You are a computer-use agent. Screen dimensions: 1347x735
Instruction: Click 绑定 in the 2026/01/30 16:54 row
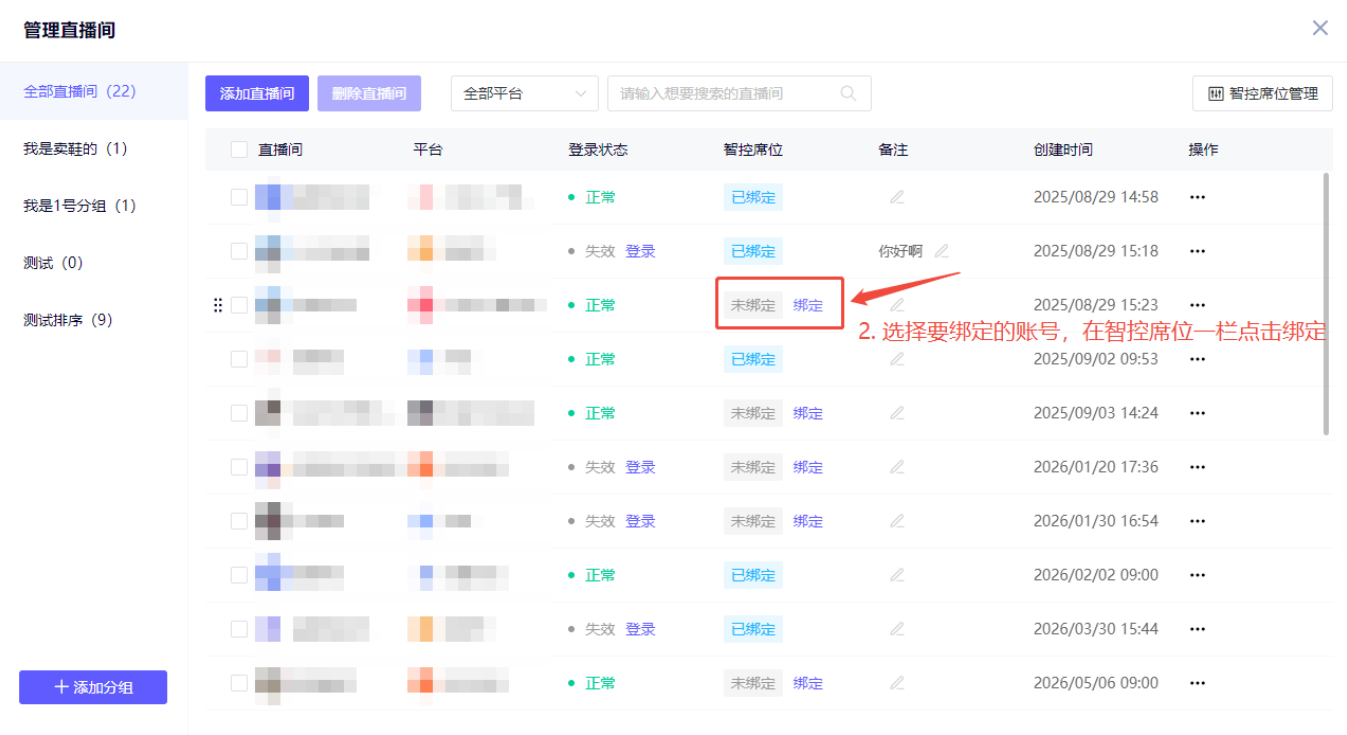coord(808,521)
